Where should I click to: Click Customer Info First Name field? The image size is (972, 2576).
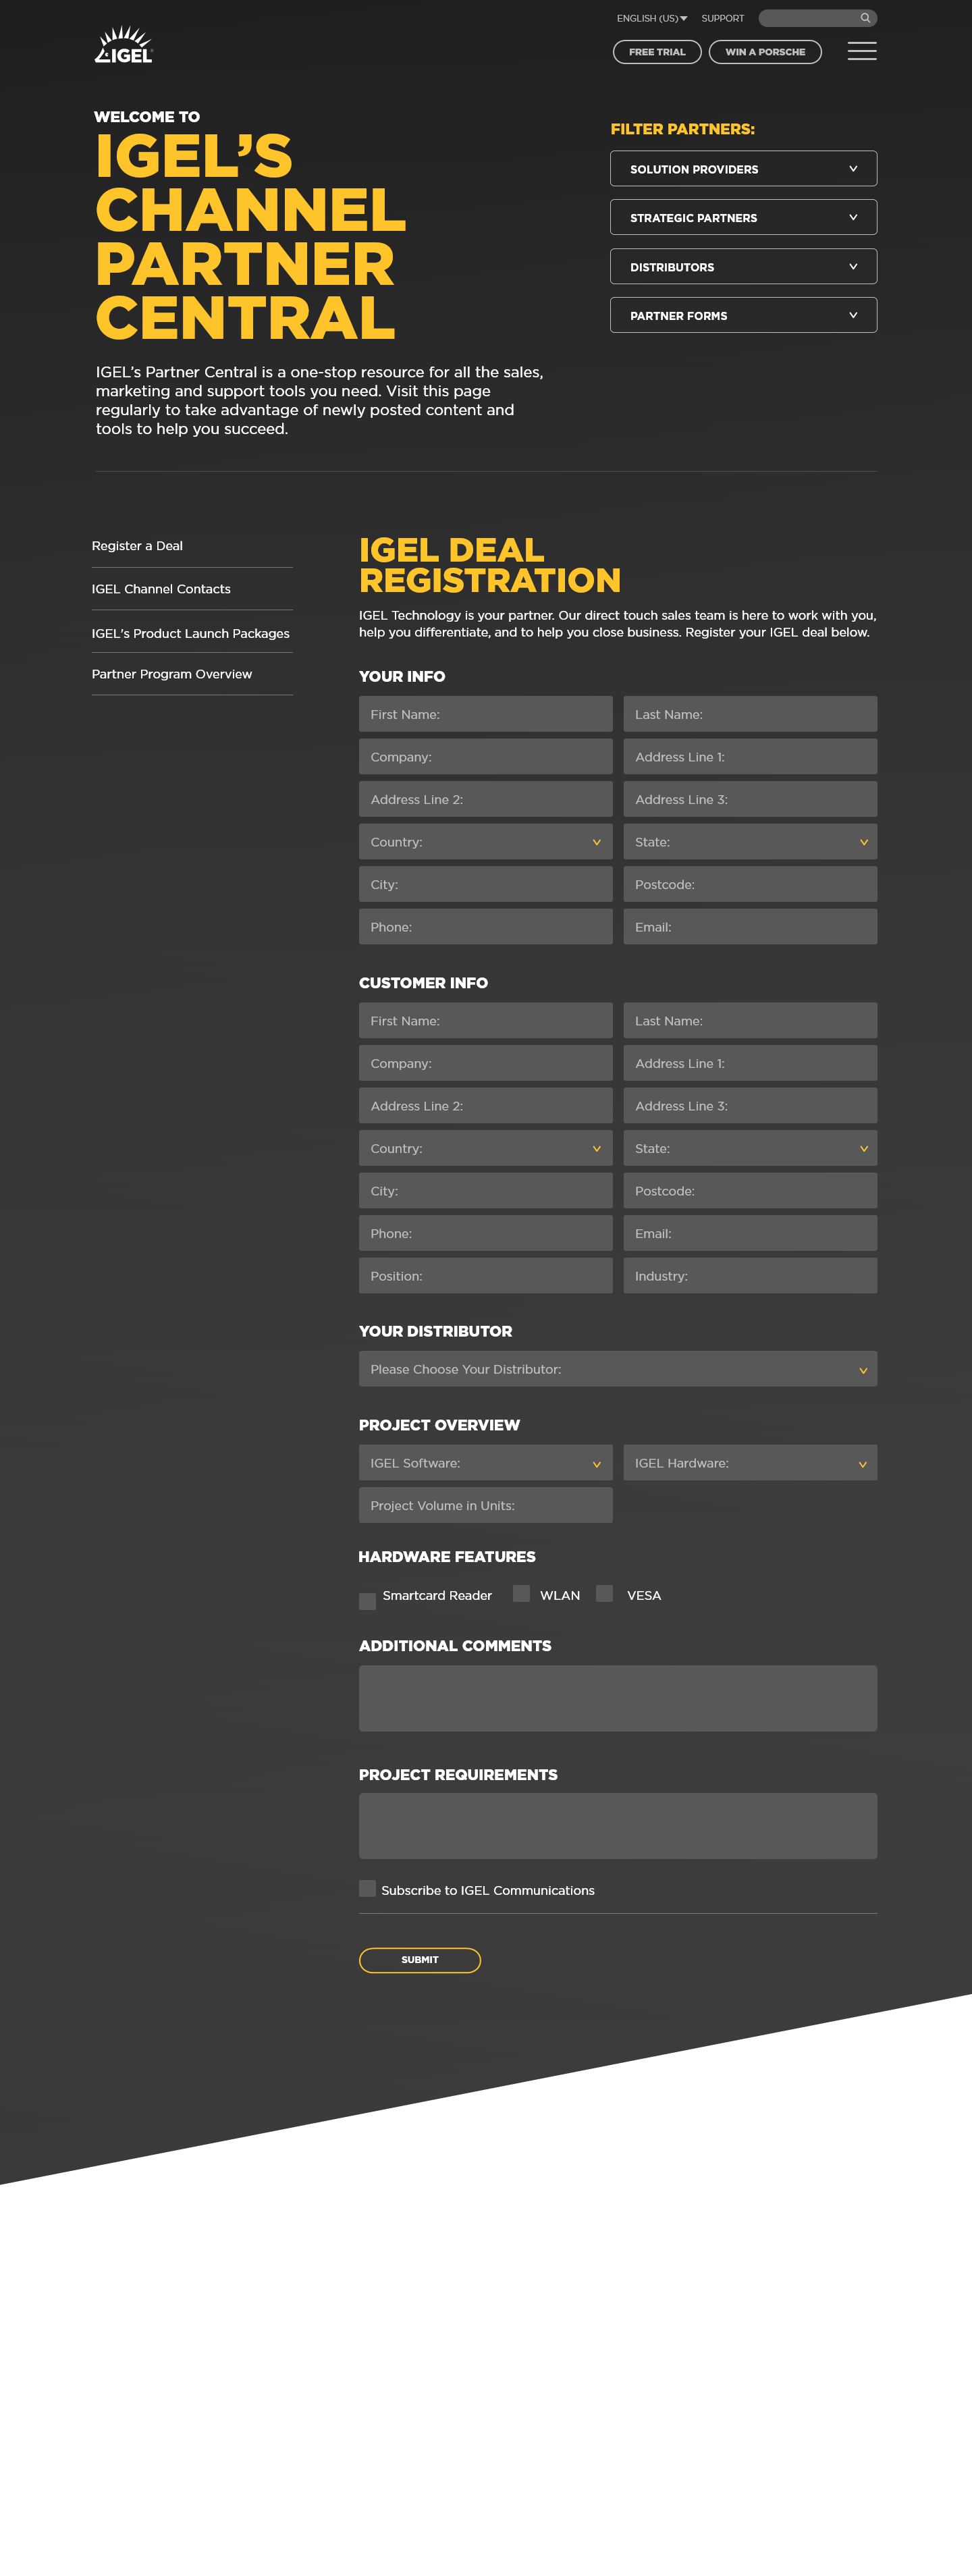tap(486, 1021)
